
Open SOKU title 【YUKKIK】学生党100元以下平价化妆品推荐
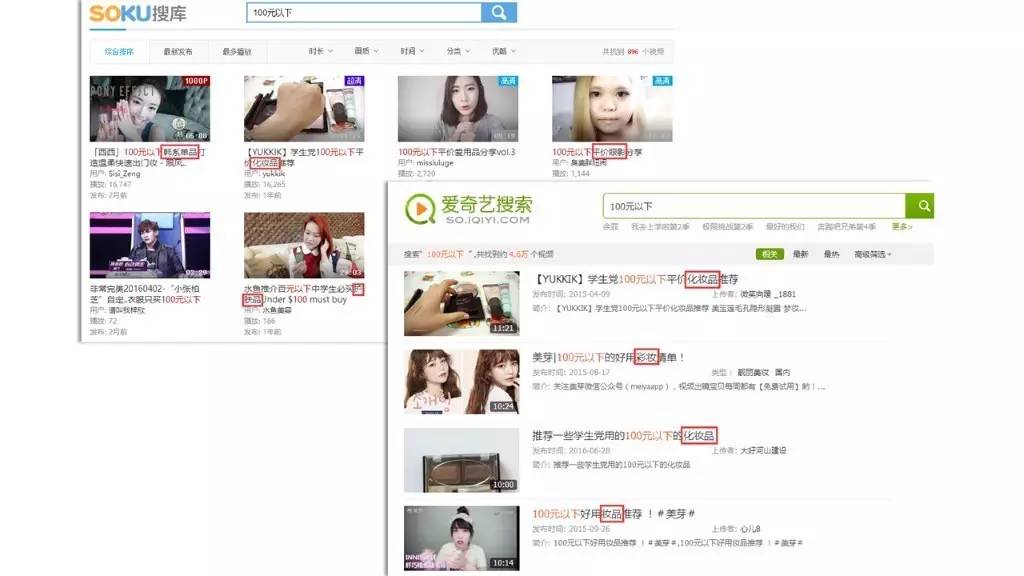coord(304,157)
